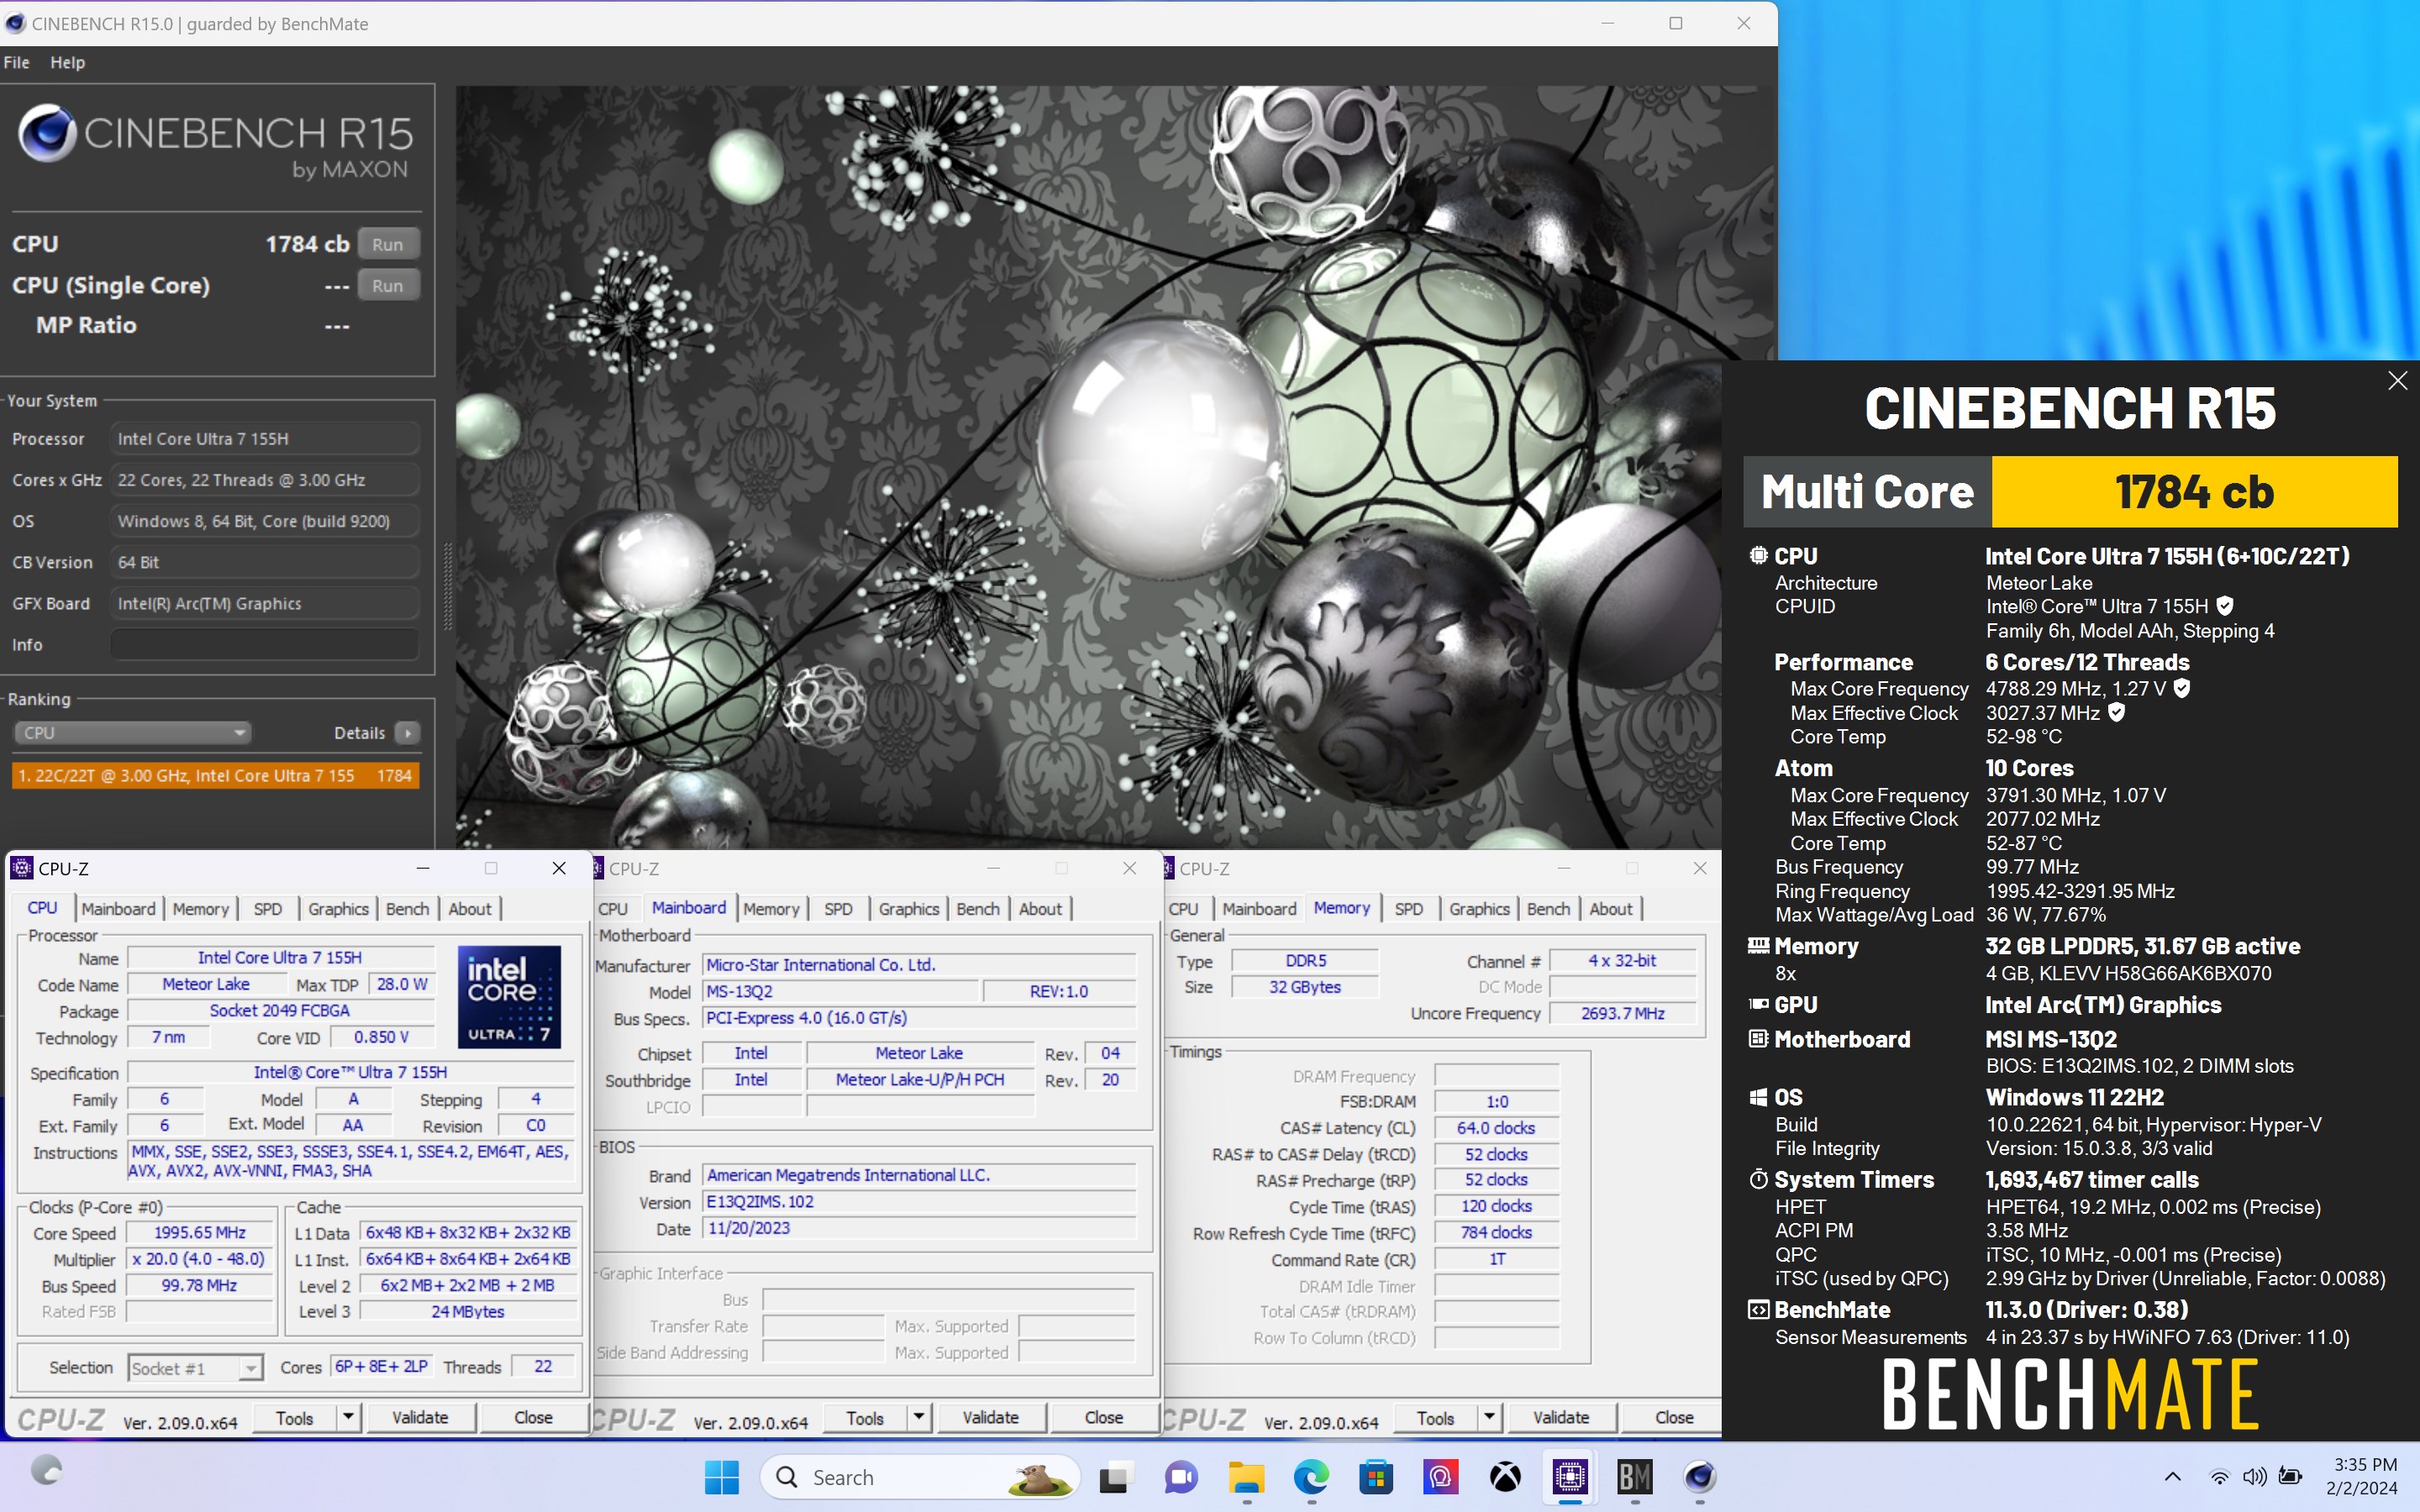
Task: Open the Chat app from taskbar
Action: pyautogui.click(x=1180, y=1477)
